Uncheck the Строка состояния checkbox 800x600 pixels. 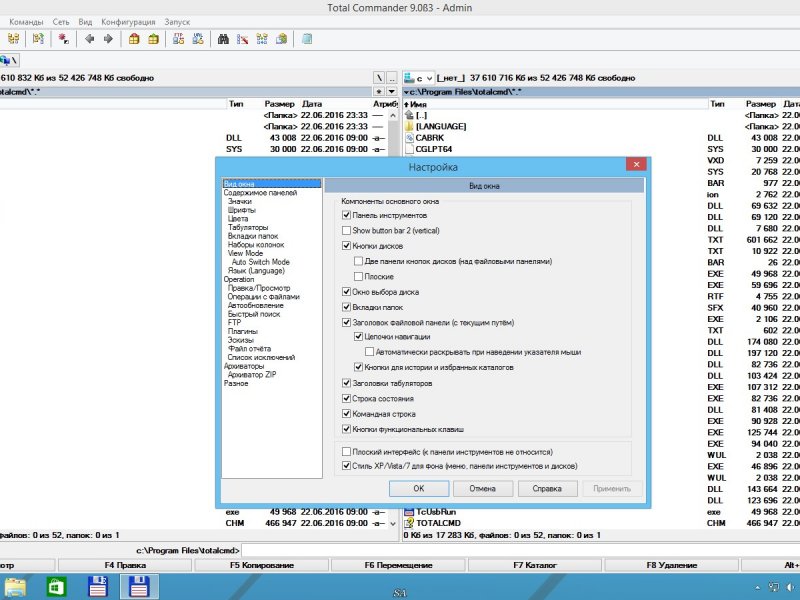pos(346,398)
